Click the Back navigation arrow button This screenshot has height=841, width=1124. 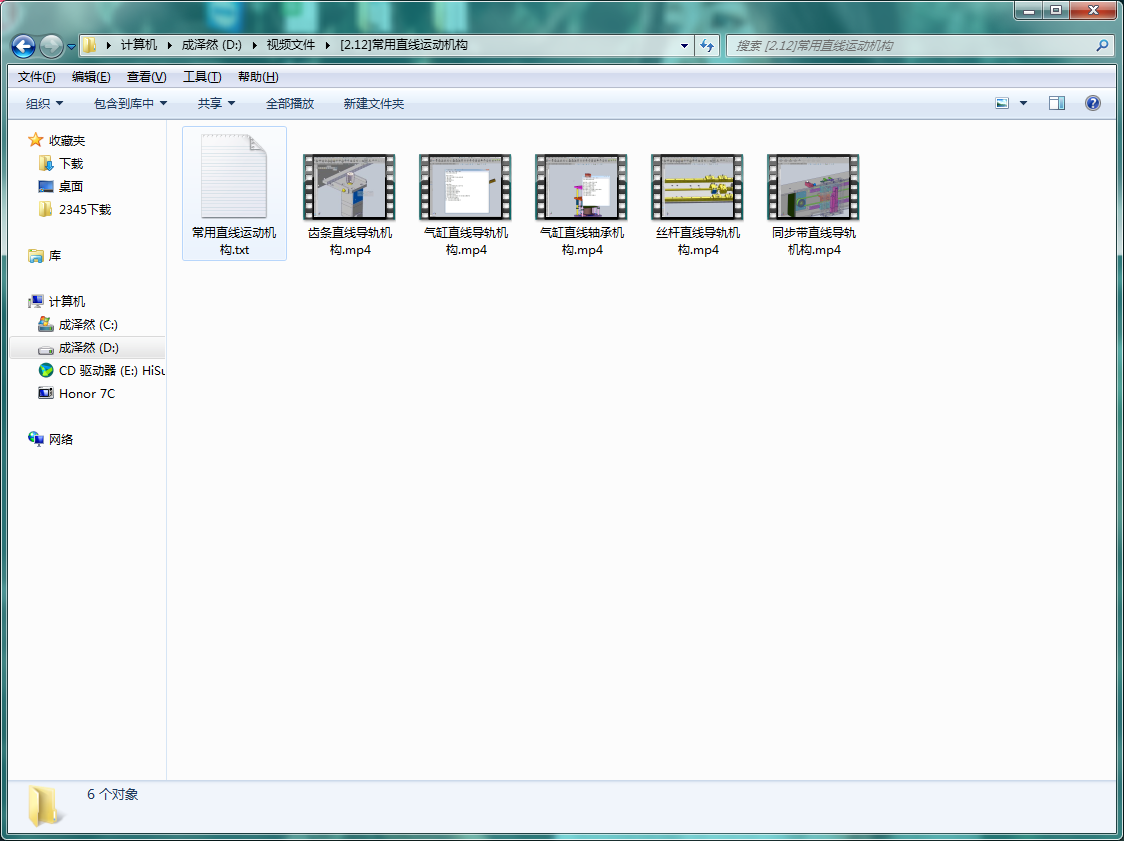[24, 46]
